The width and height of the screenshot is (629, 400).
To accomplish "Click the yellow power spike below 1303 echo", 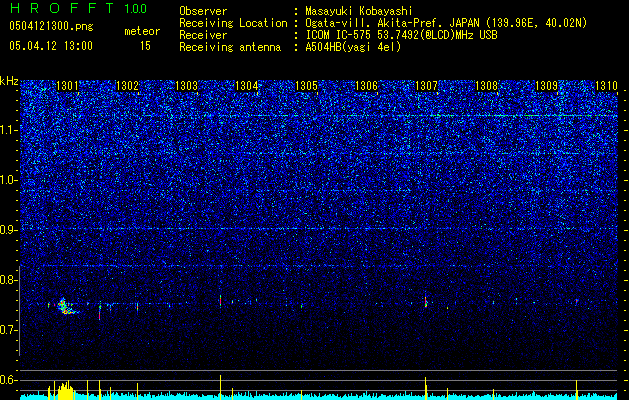I will 220,385.
